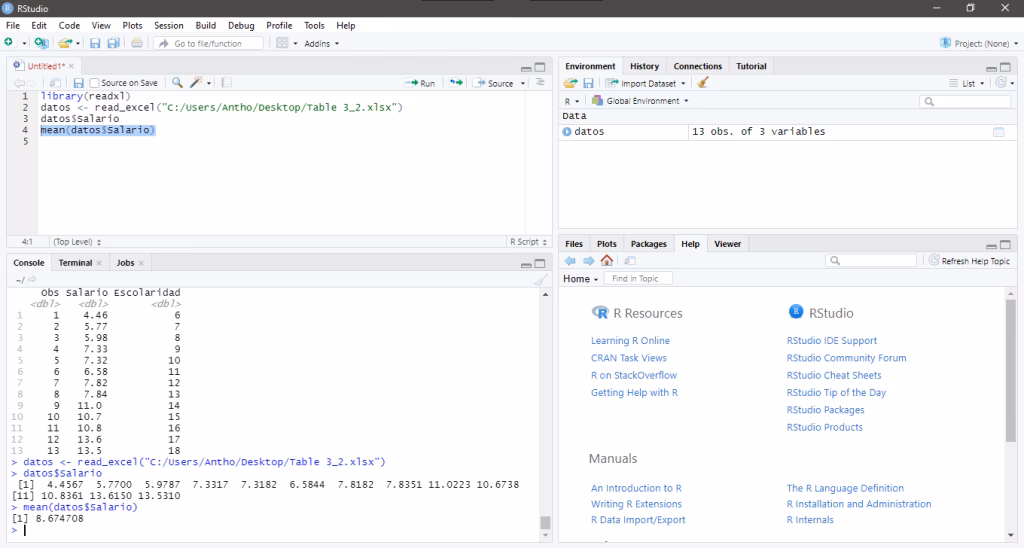This screenshot has width=1024, height=548.
Task: Go to Help home page icon
Action: (607, 261)
